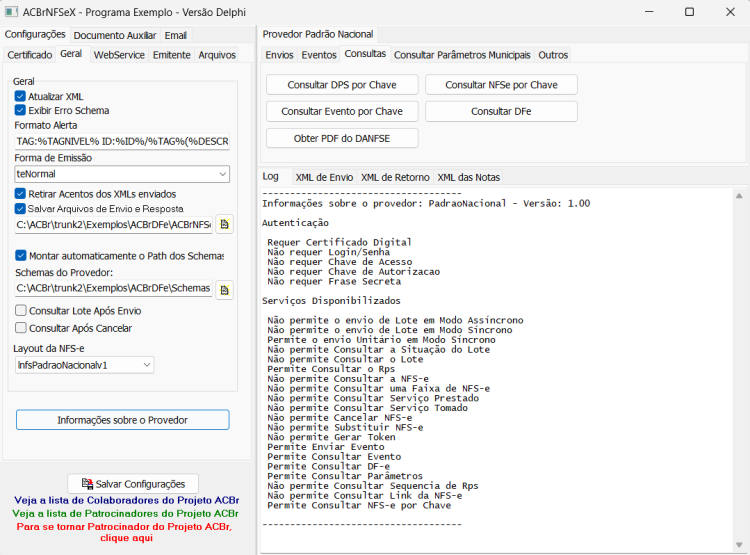The image size is (750, 555).
Task: Click 'Não permite Gerar Token' log line
Action: (x=331, y=437)
